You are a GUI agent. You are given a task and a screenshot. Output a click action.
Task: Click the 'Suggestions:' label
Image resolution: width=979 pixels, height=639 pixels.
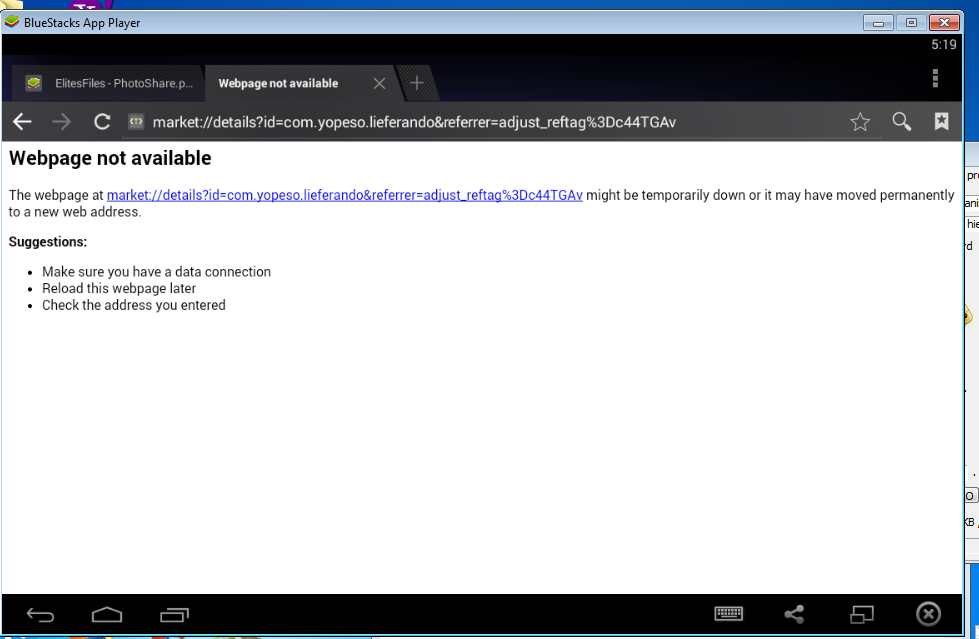pos(48,242)
